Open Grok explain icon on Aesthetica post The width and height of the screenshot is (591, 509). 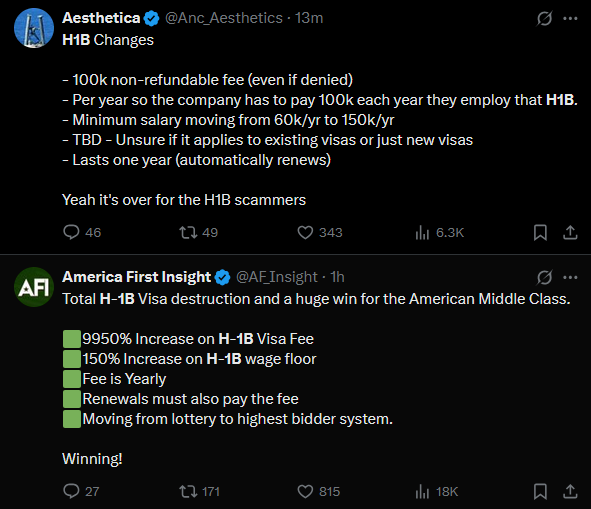[544, 18]
